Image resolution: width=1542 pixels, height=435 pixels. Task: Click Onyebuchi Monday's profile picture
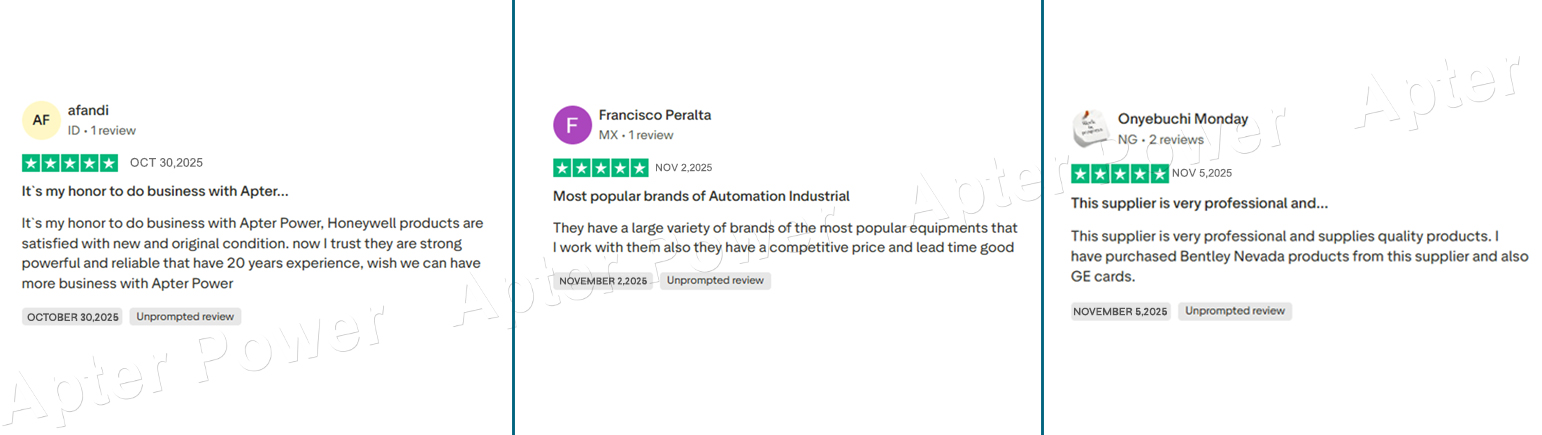(x=1089, y=129)
